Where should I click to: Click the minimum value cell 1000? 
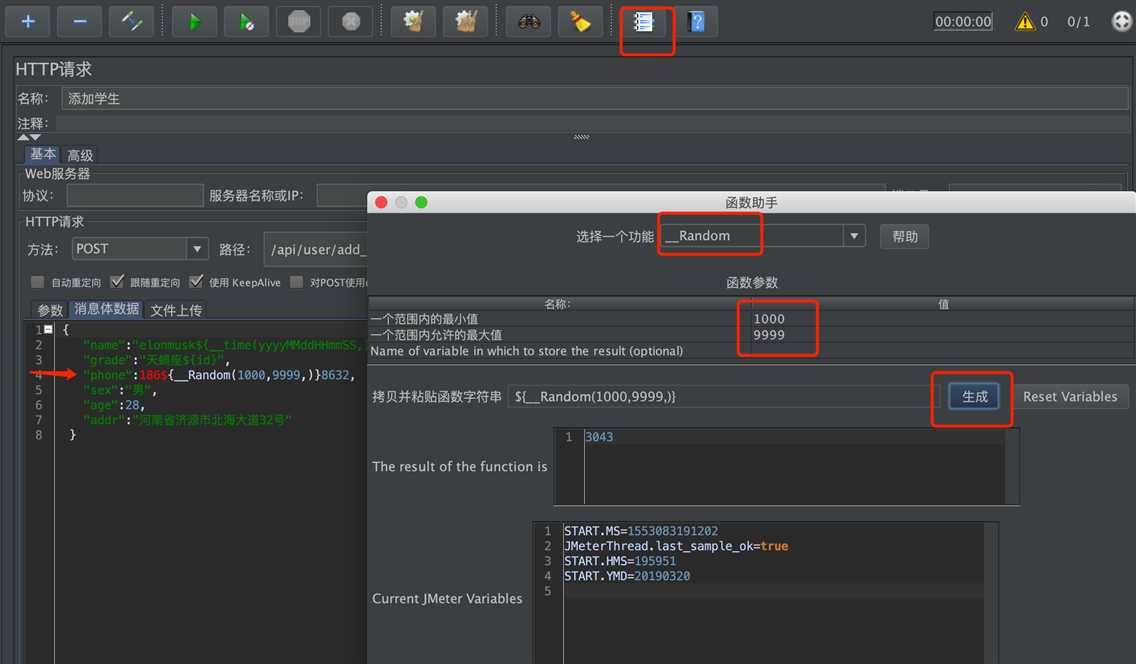[x=943, y=319]
